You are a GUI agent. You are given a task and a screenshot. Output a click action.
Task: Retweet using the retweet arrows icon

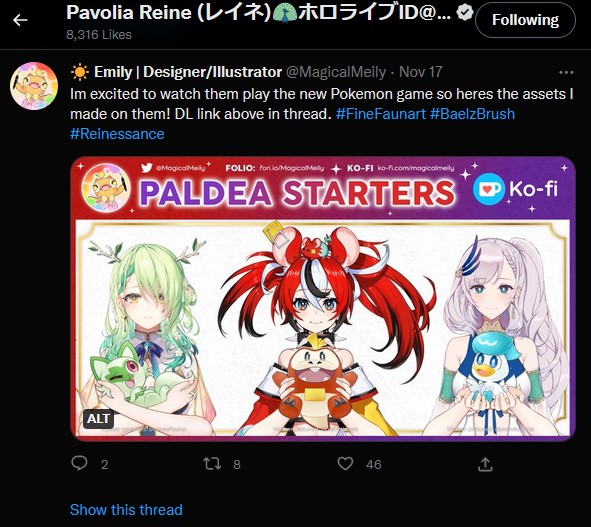tap(212, 464)
